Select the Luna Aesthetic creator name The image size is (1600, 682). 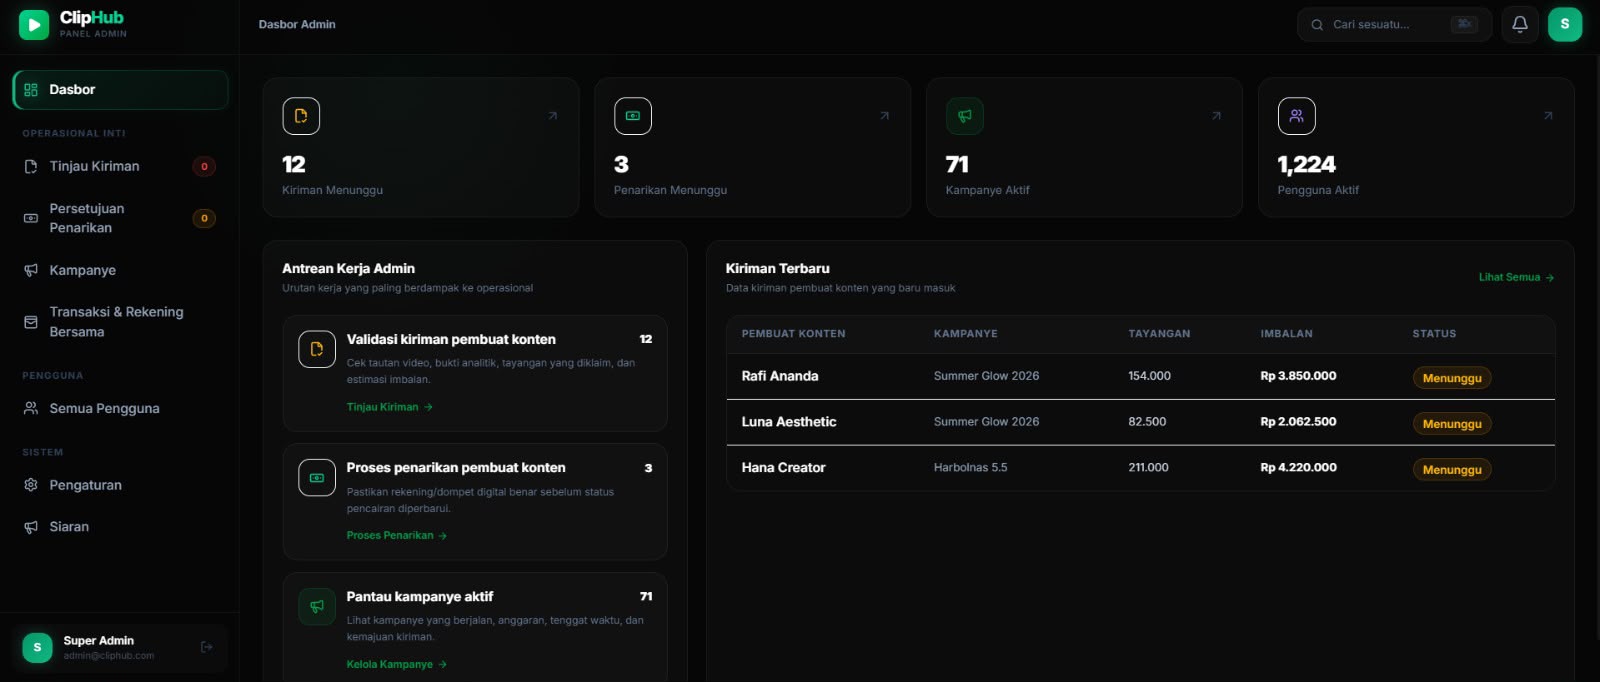pyautogui.click(x=789, y=422)
